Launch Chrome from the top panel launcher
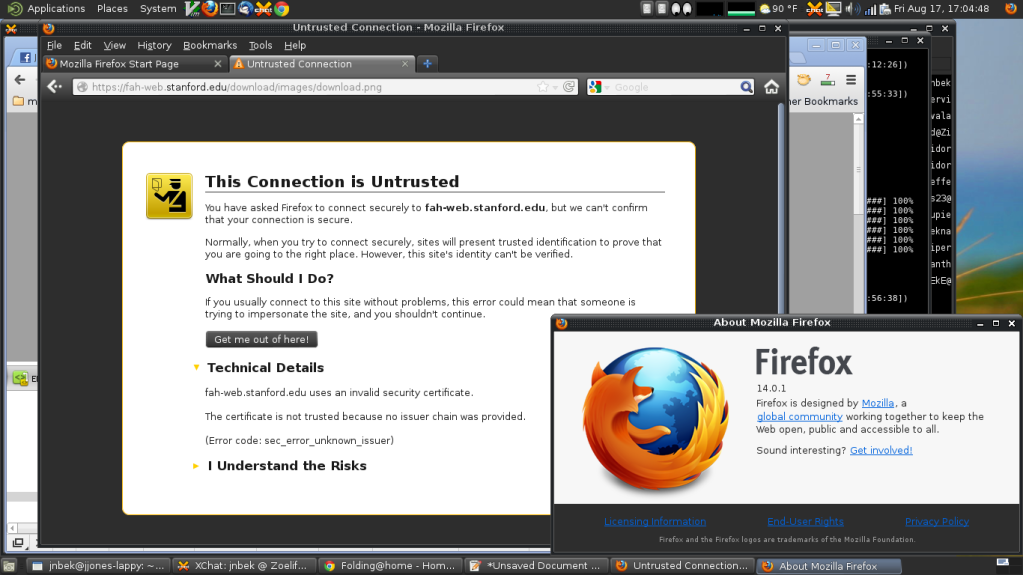The height and width of the screenshot is (575, 1023). 282,8
